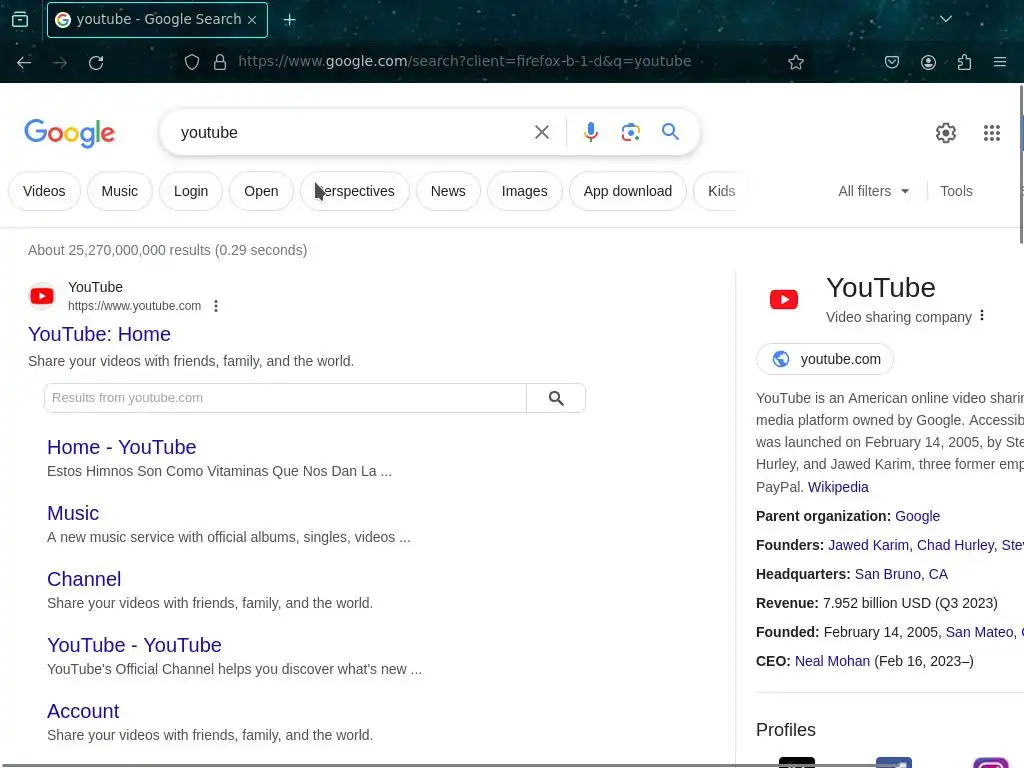The width and height of the screenshot is (1024, 768).
Task: Open more options in YouTube knowledge panel
Action: (982, 316)
